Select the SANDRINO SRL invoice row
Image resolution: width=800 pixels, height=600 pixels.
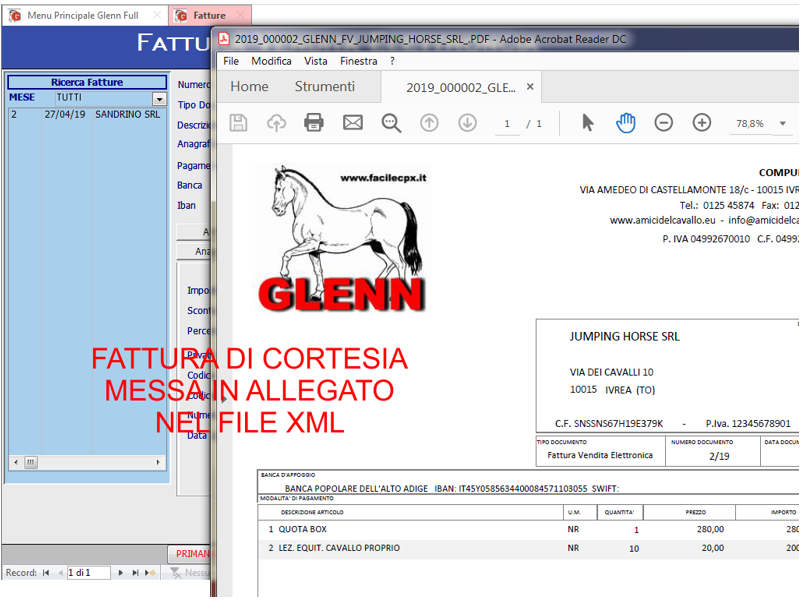point(87,114)
